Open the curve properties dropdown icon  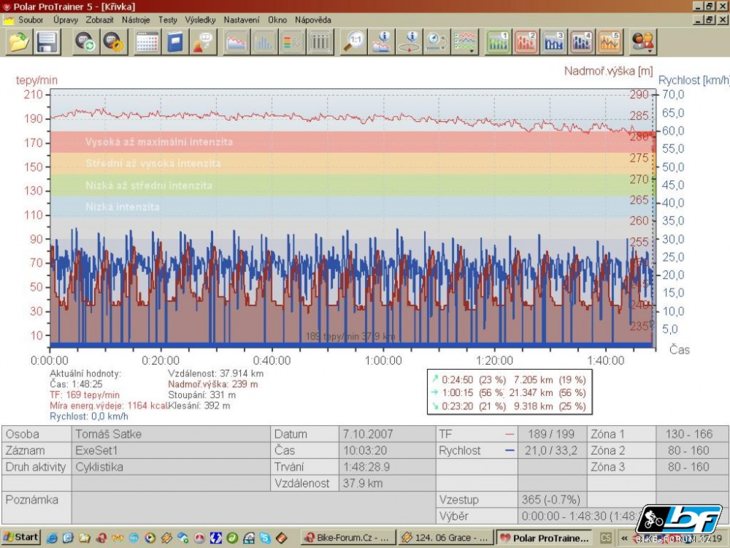[x=465, y=41]
